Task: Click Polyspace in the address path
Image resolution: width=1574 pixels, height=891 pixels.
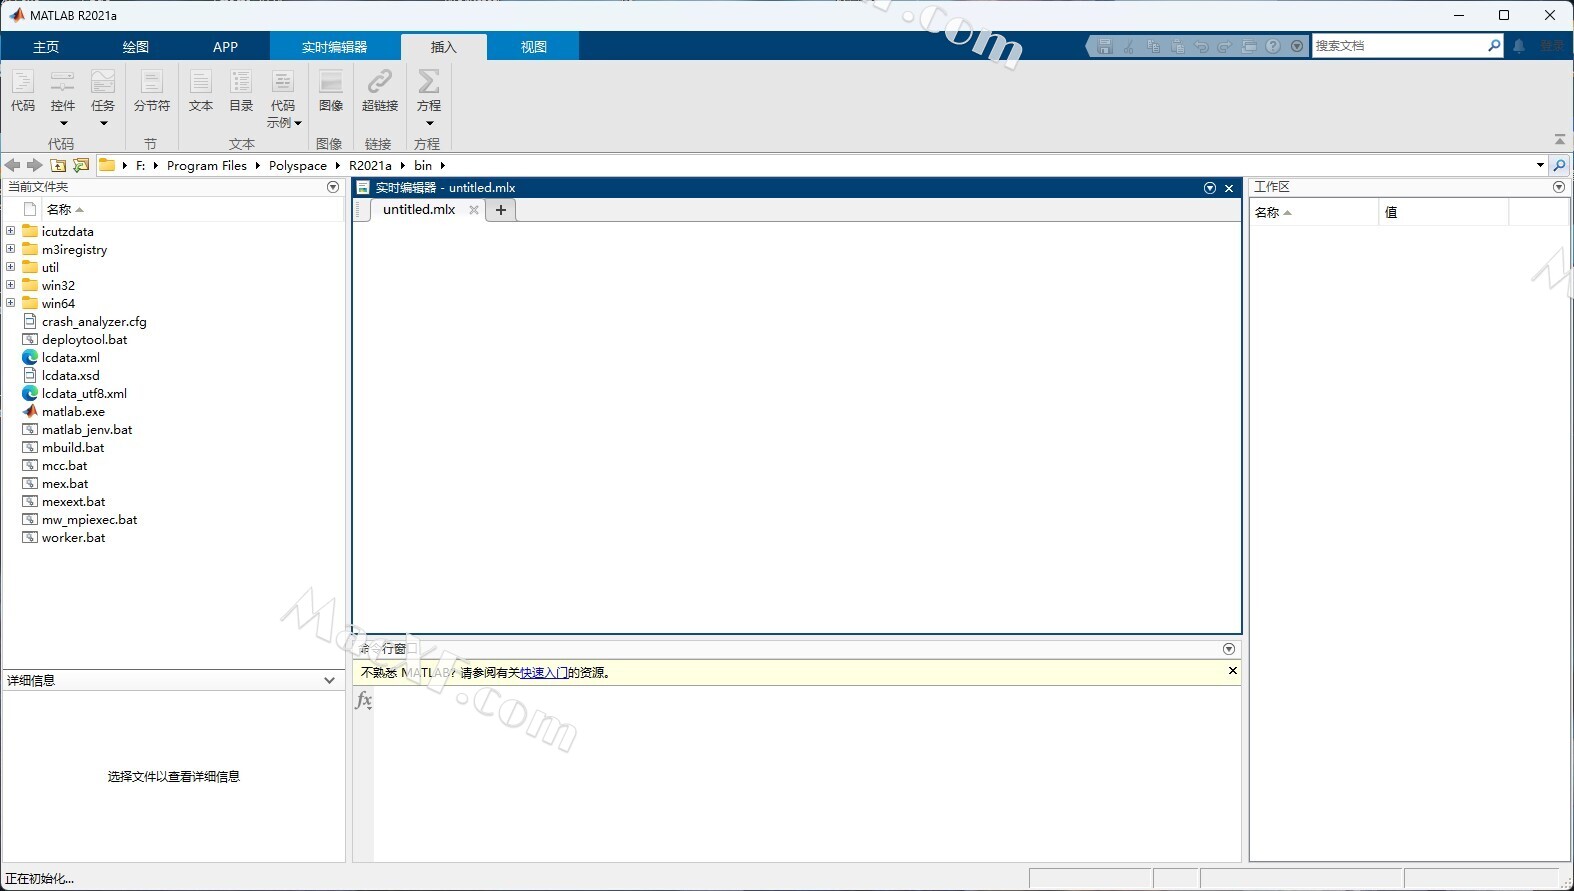Action: pyautogui.click(x=298, y=166)
